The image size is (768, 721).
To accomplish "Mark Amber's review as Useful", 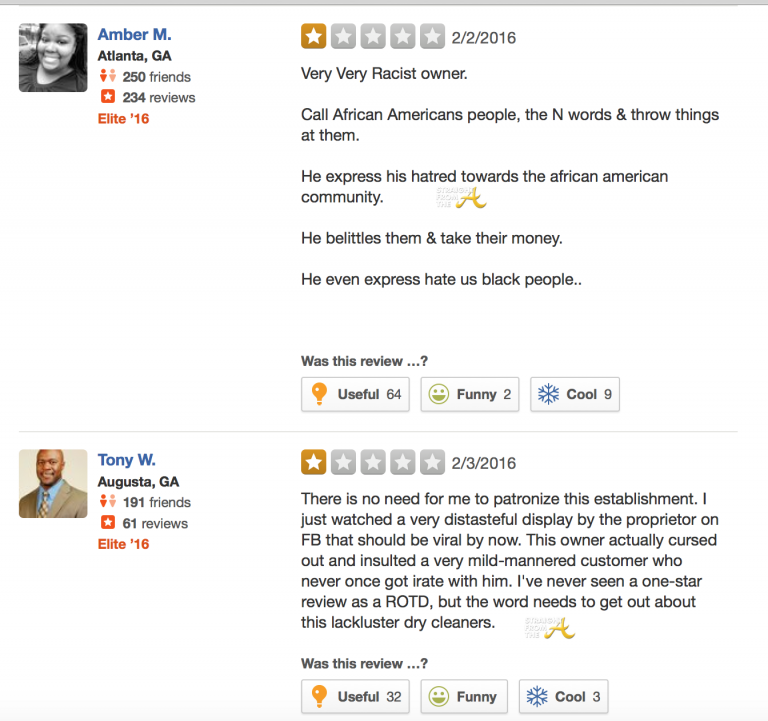I will tap(356, 394).
